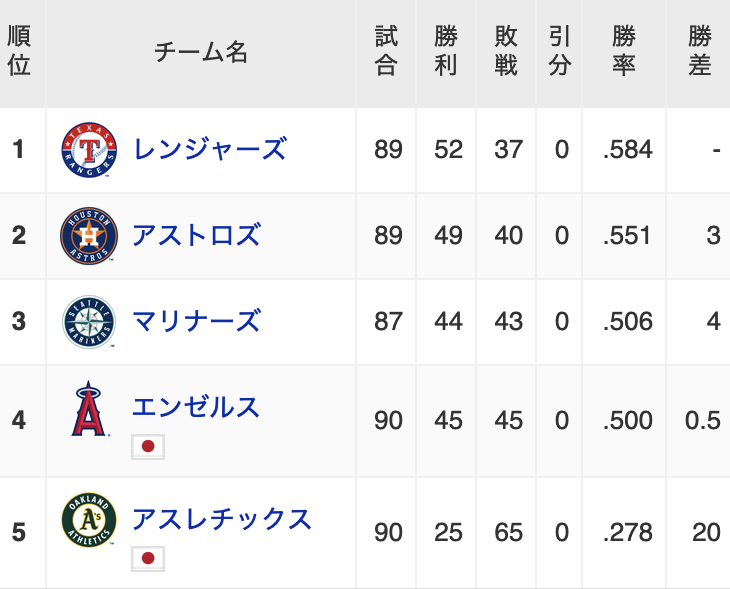Click the 試合 column header
Viewport: 730px width, 589px height.
click(386, 51)
